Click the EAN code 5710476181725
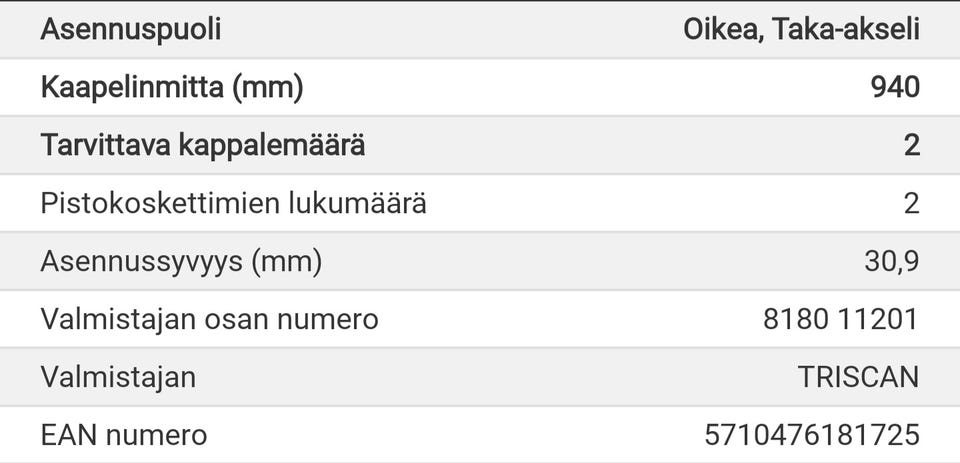Screen dimensions: 960x463 pos(811,435)
